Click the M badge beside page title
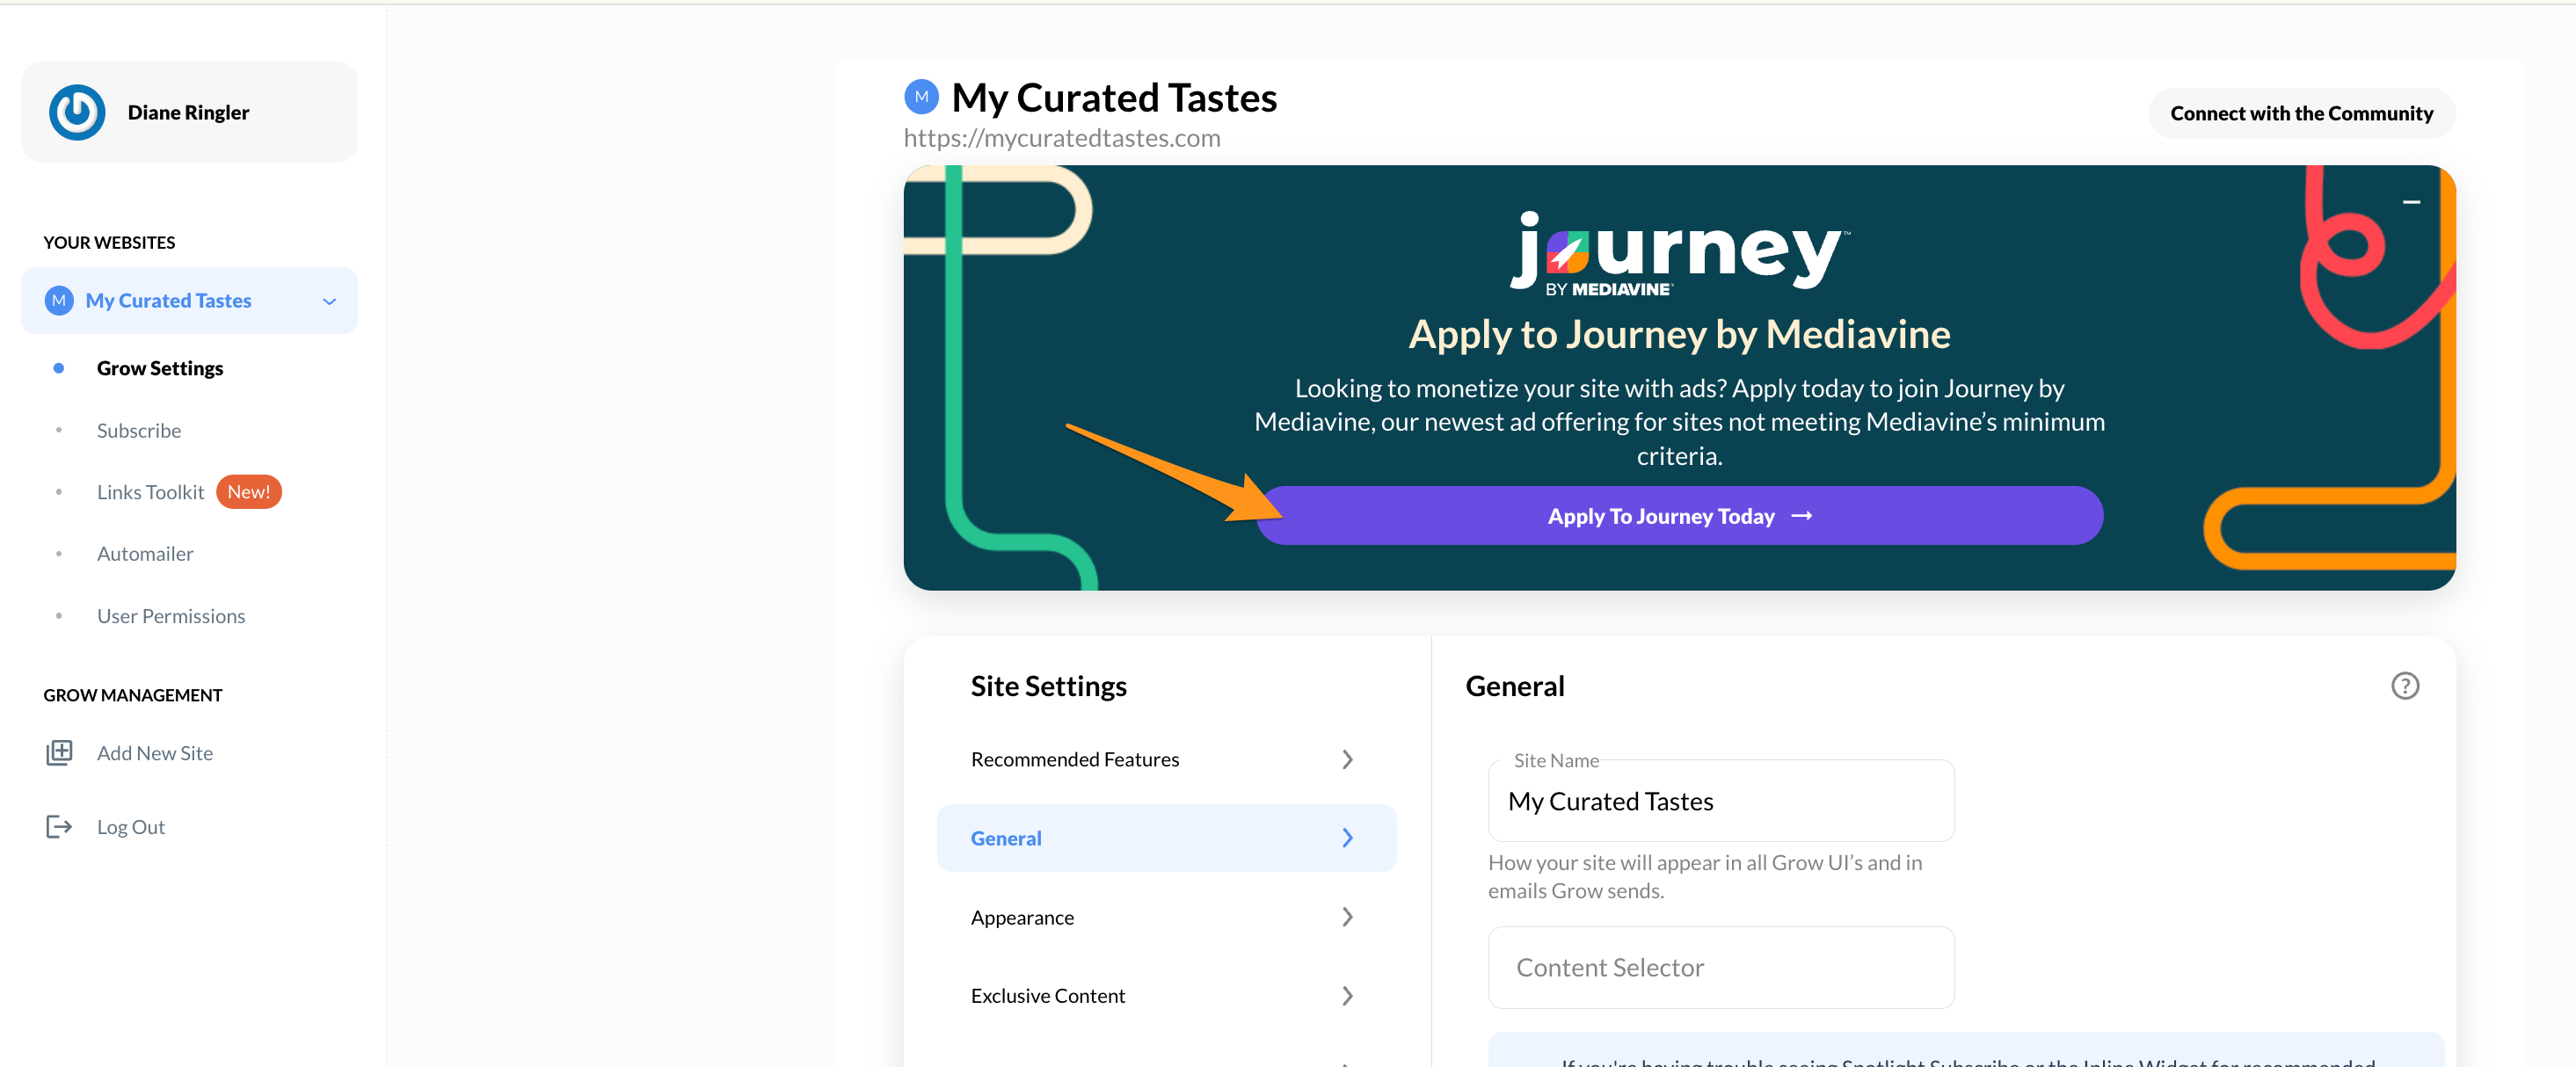Viewport: 2576px width, 1067px height. click(x=921, y=97)
